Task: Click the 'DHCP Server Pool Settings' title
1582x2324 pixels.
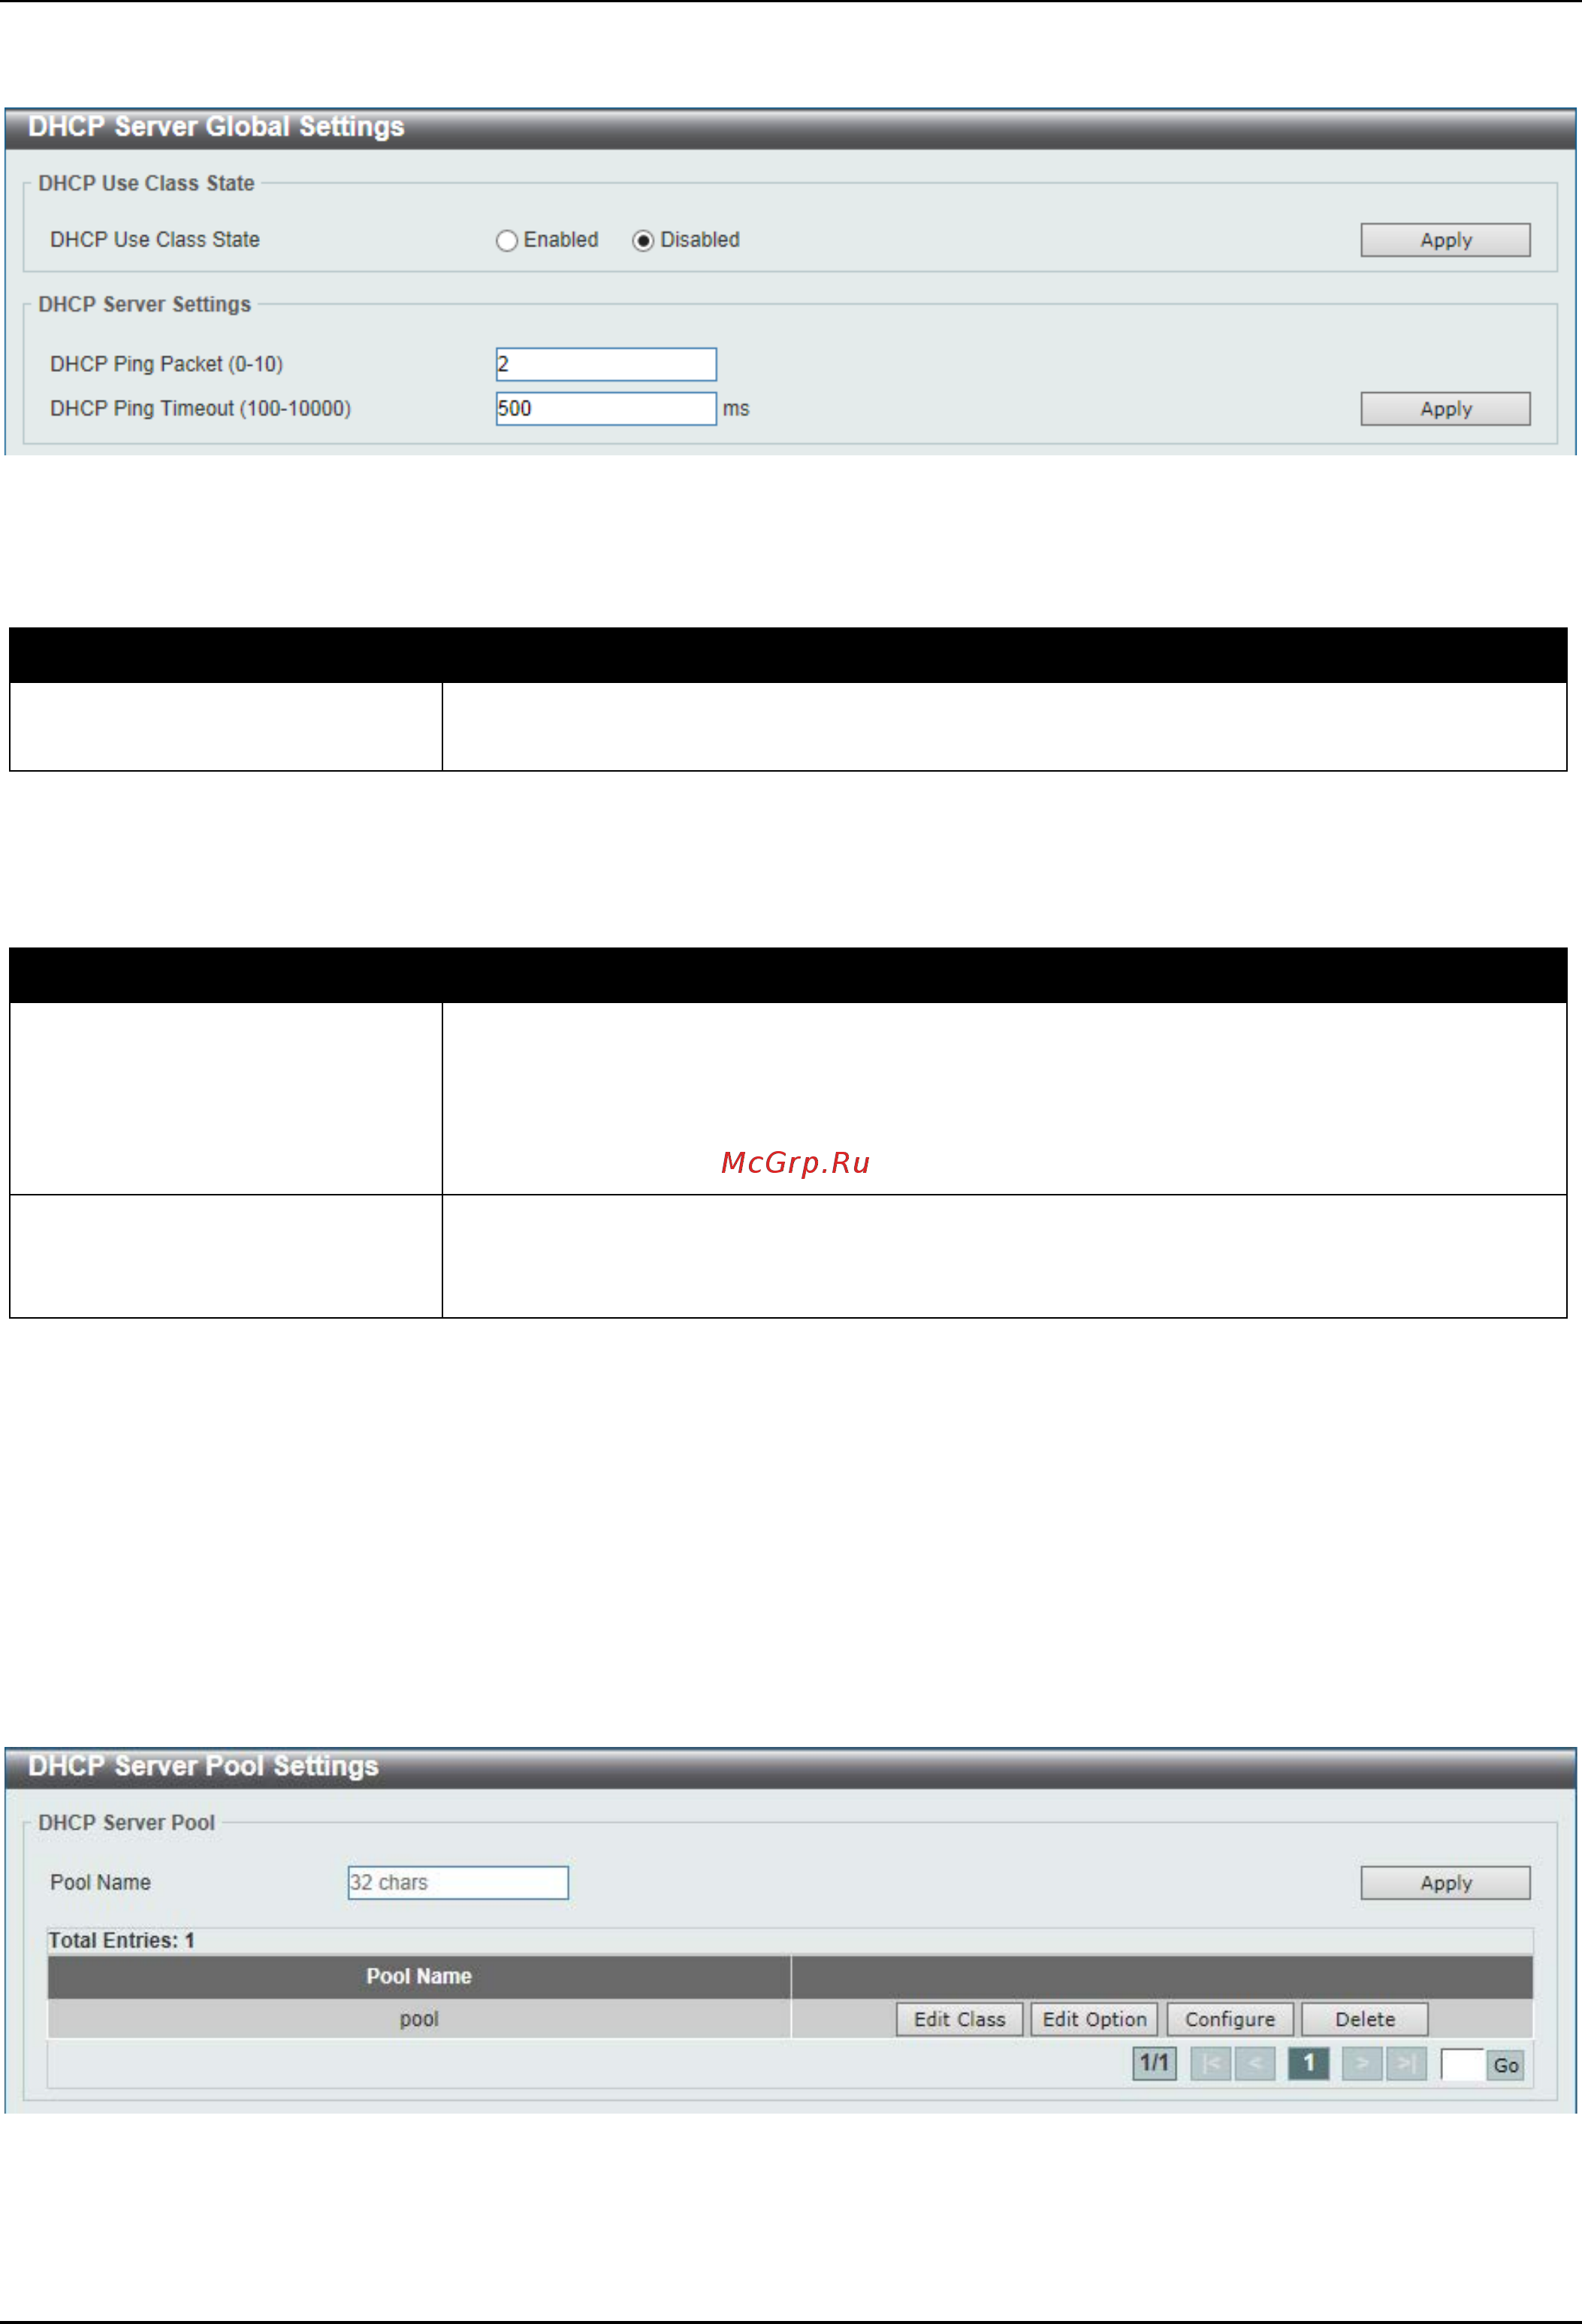Action: [x=203, y=1766]
